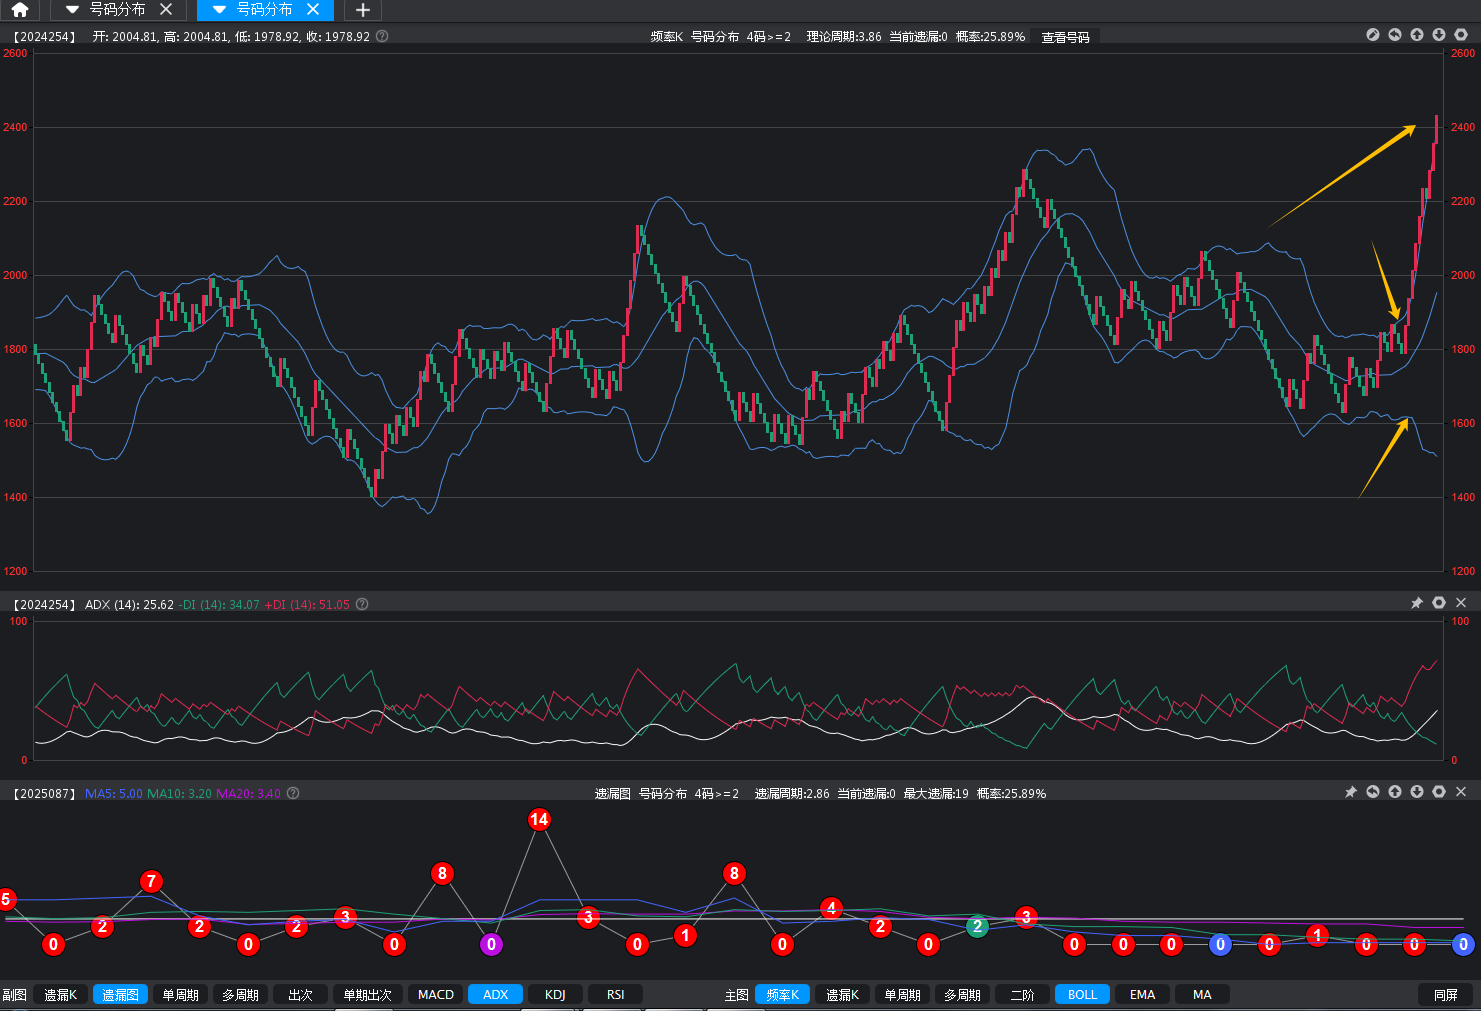Close the active 号码分布 tab
1481x1011 pixels.
coord(313,9)
